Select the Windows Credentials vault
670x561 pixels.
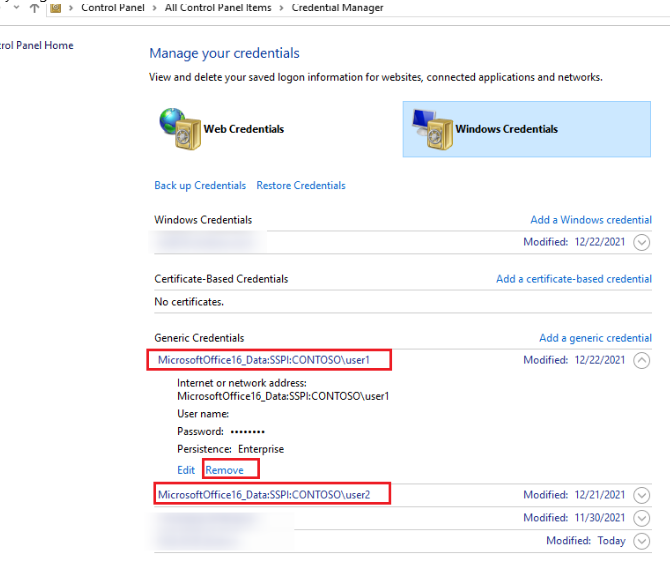click(x=526, y=129)
